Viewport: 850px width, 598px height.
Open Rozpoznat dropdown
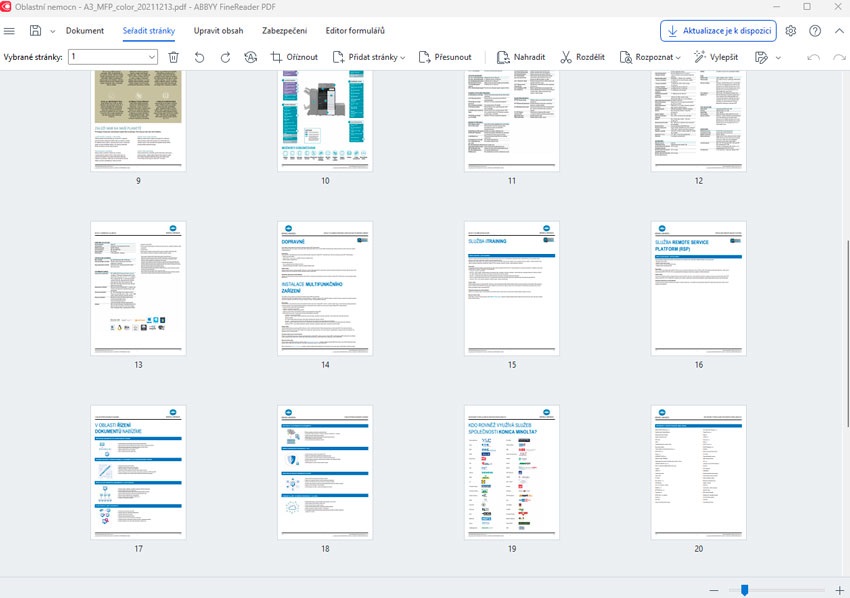pos(649,57)
